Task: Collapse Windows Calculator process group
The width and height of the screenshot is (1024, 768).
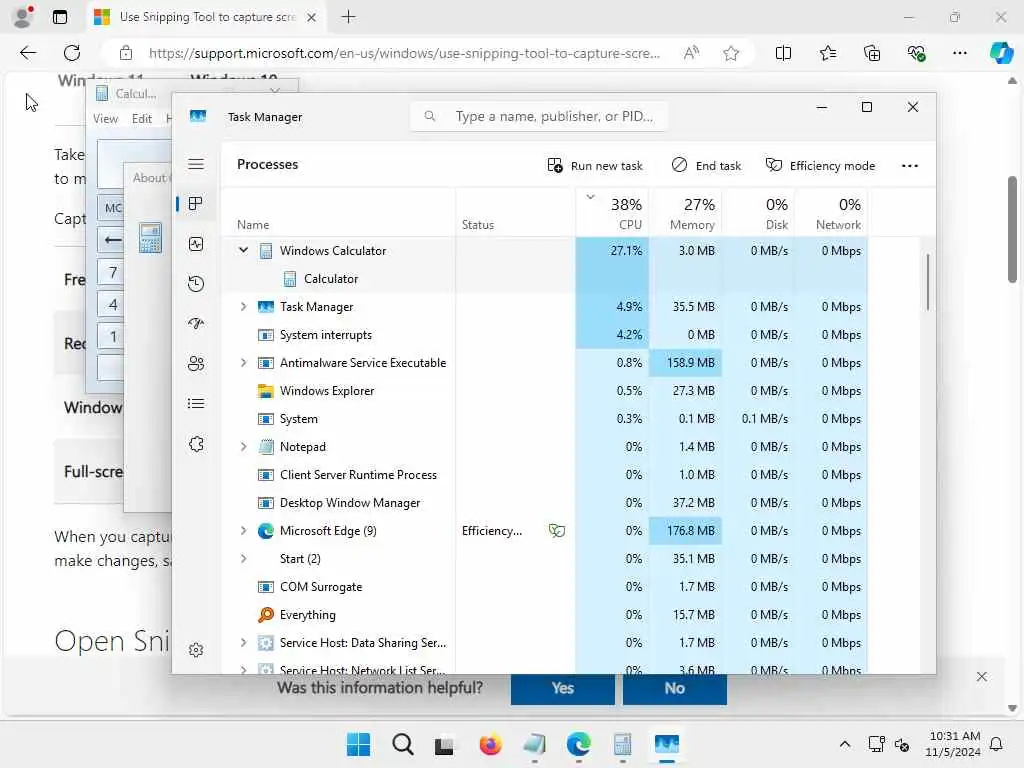Action: click(x=244, y=250)
